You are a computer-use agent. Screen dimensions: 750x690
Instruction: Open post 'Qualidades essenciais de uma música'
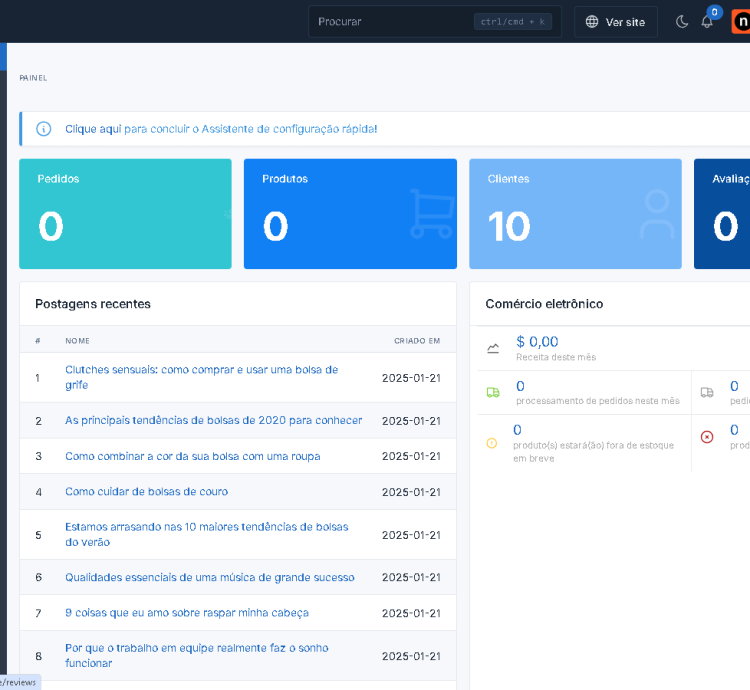209,577
